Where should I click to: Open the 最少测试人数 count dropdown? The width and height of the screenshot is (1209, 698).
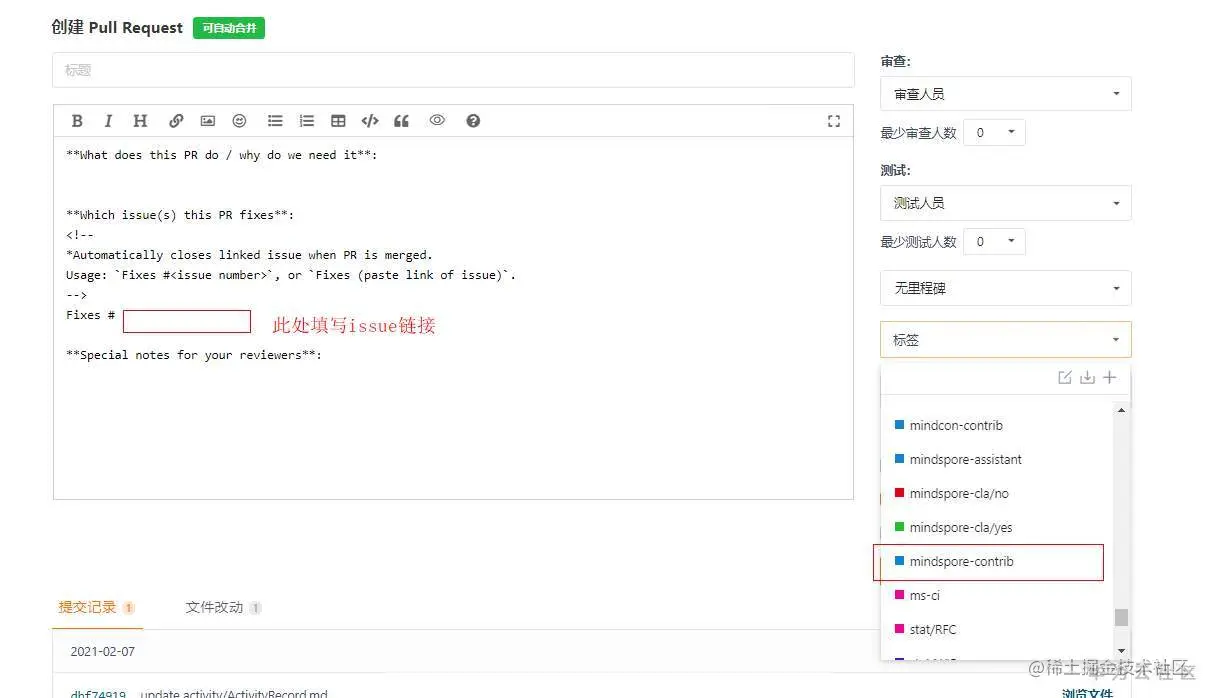[995, 242]
